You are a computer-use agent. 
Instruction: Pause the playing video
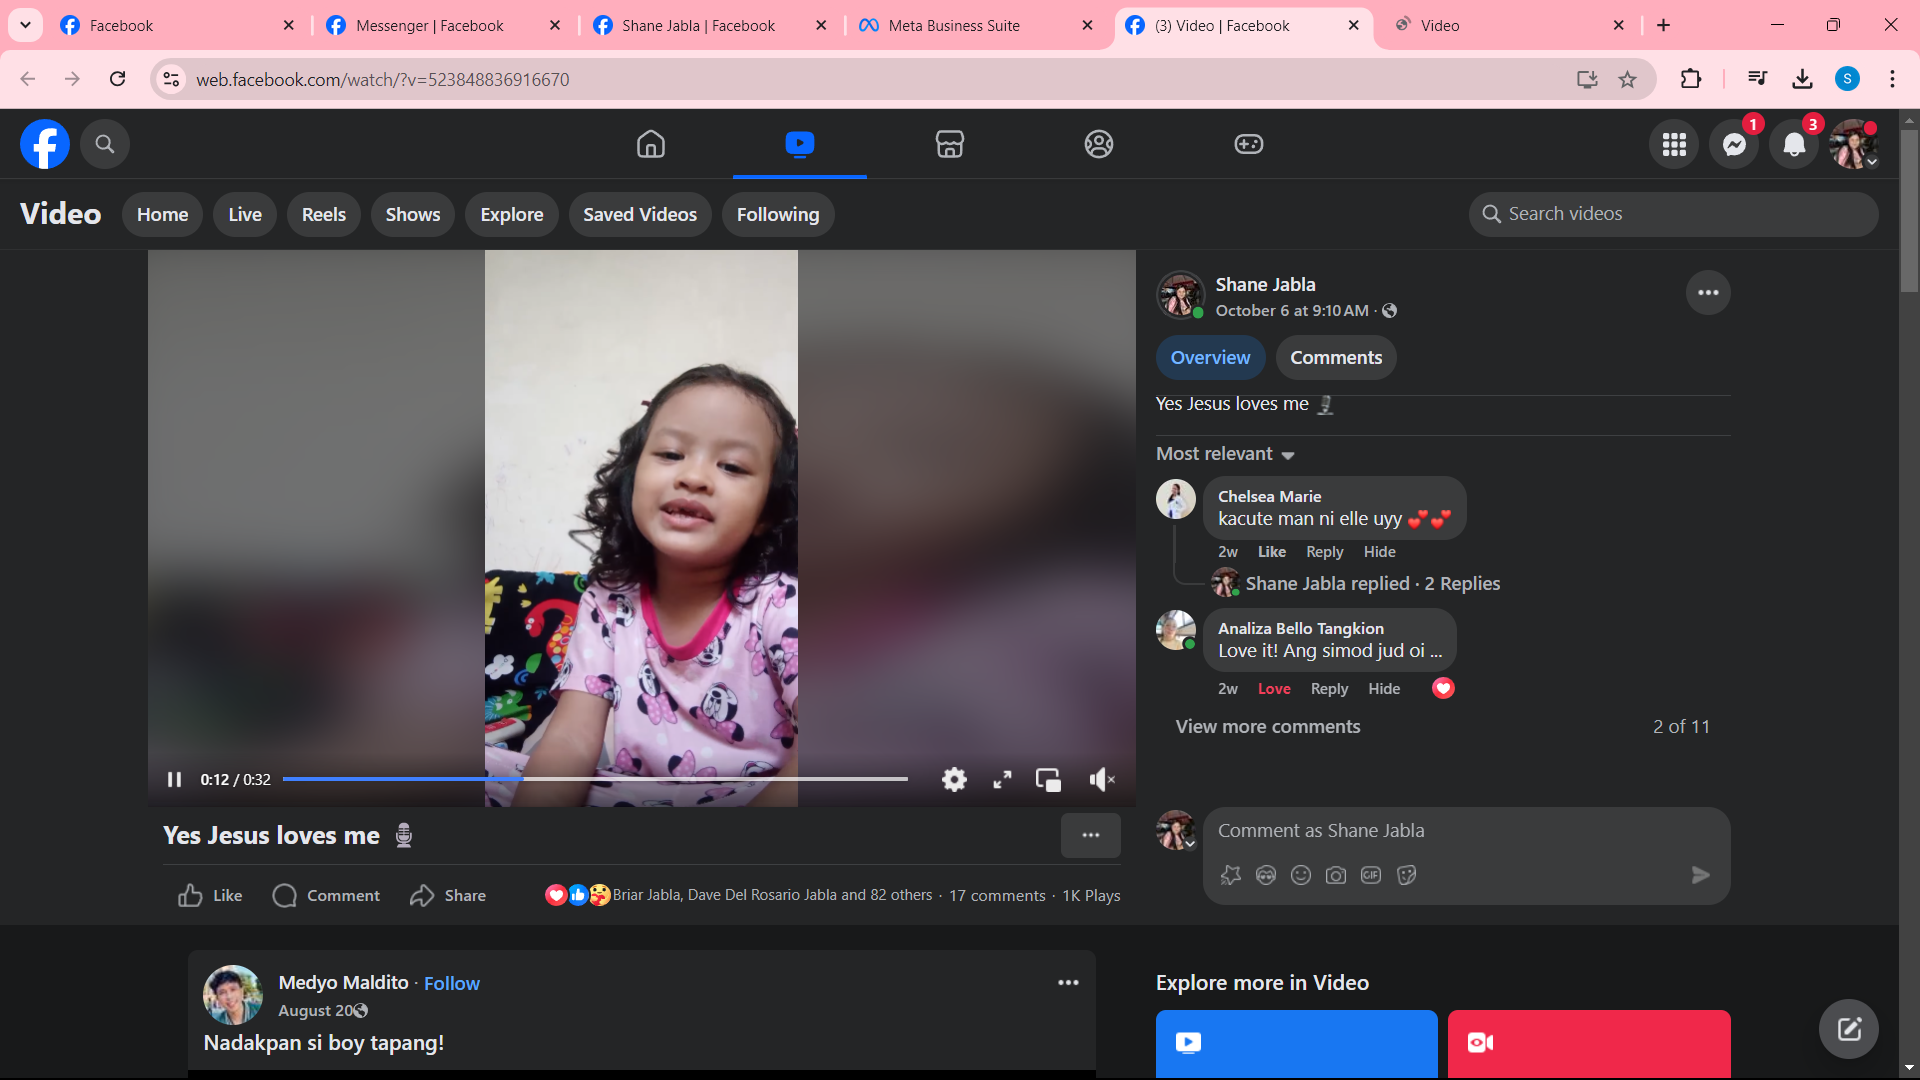click(x=174, y=780)
